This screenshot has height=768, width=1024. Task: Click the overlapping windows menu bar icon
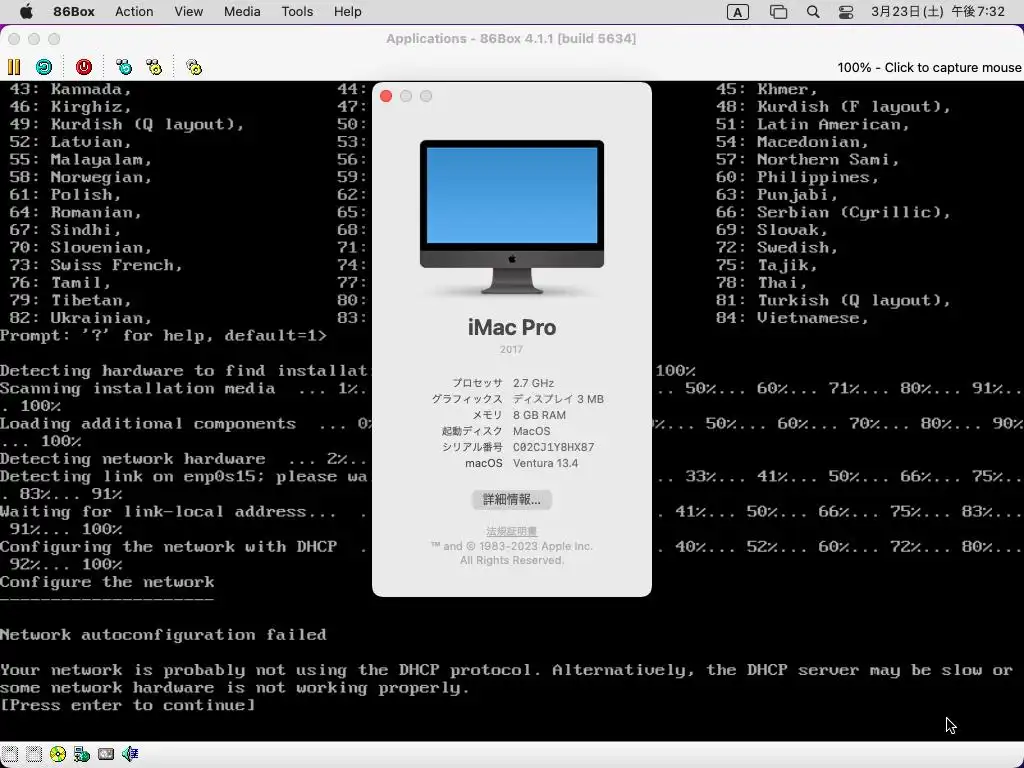pos(778,12)
